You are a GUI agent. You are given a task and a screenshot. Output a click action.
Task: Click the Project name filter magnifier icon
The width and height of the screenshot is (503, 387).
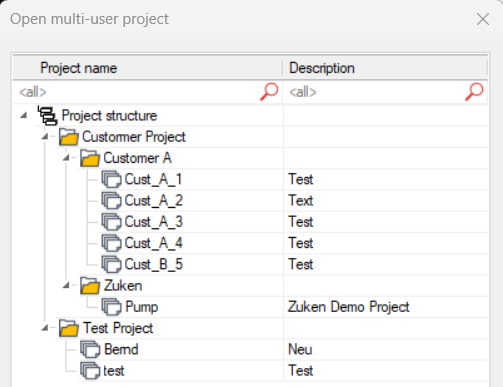(269, 92)
